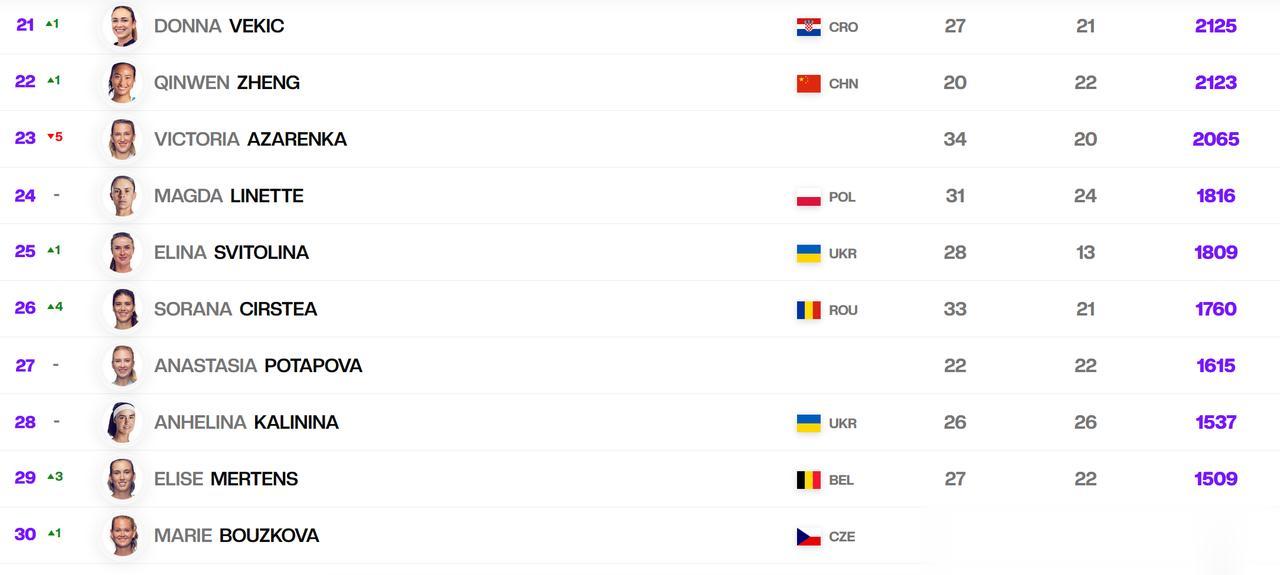Screen dimensions: 1280x575
Task: Click Belgium flag icon next to BEL
Action: tap(808, 480)
